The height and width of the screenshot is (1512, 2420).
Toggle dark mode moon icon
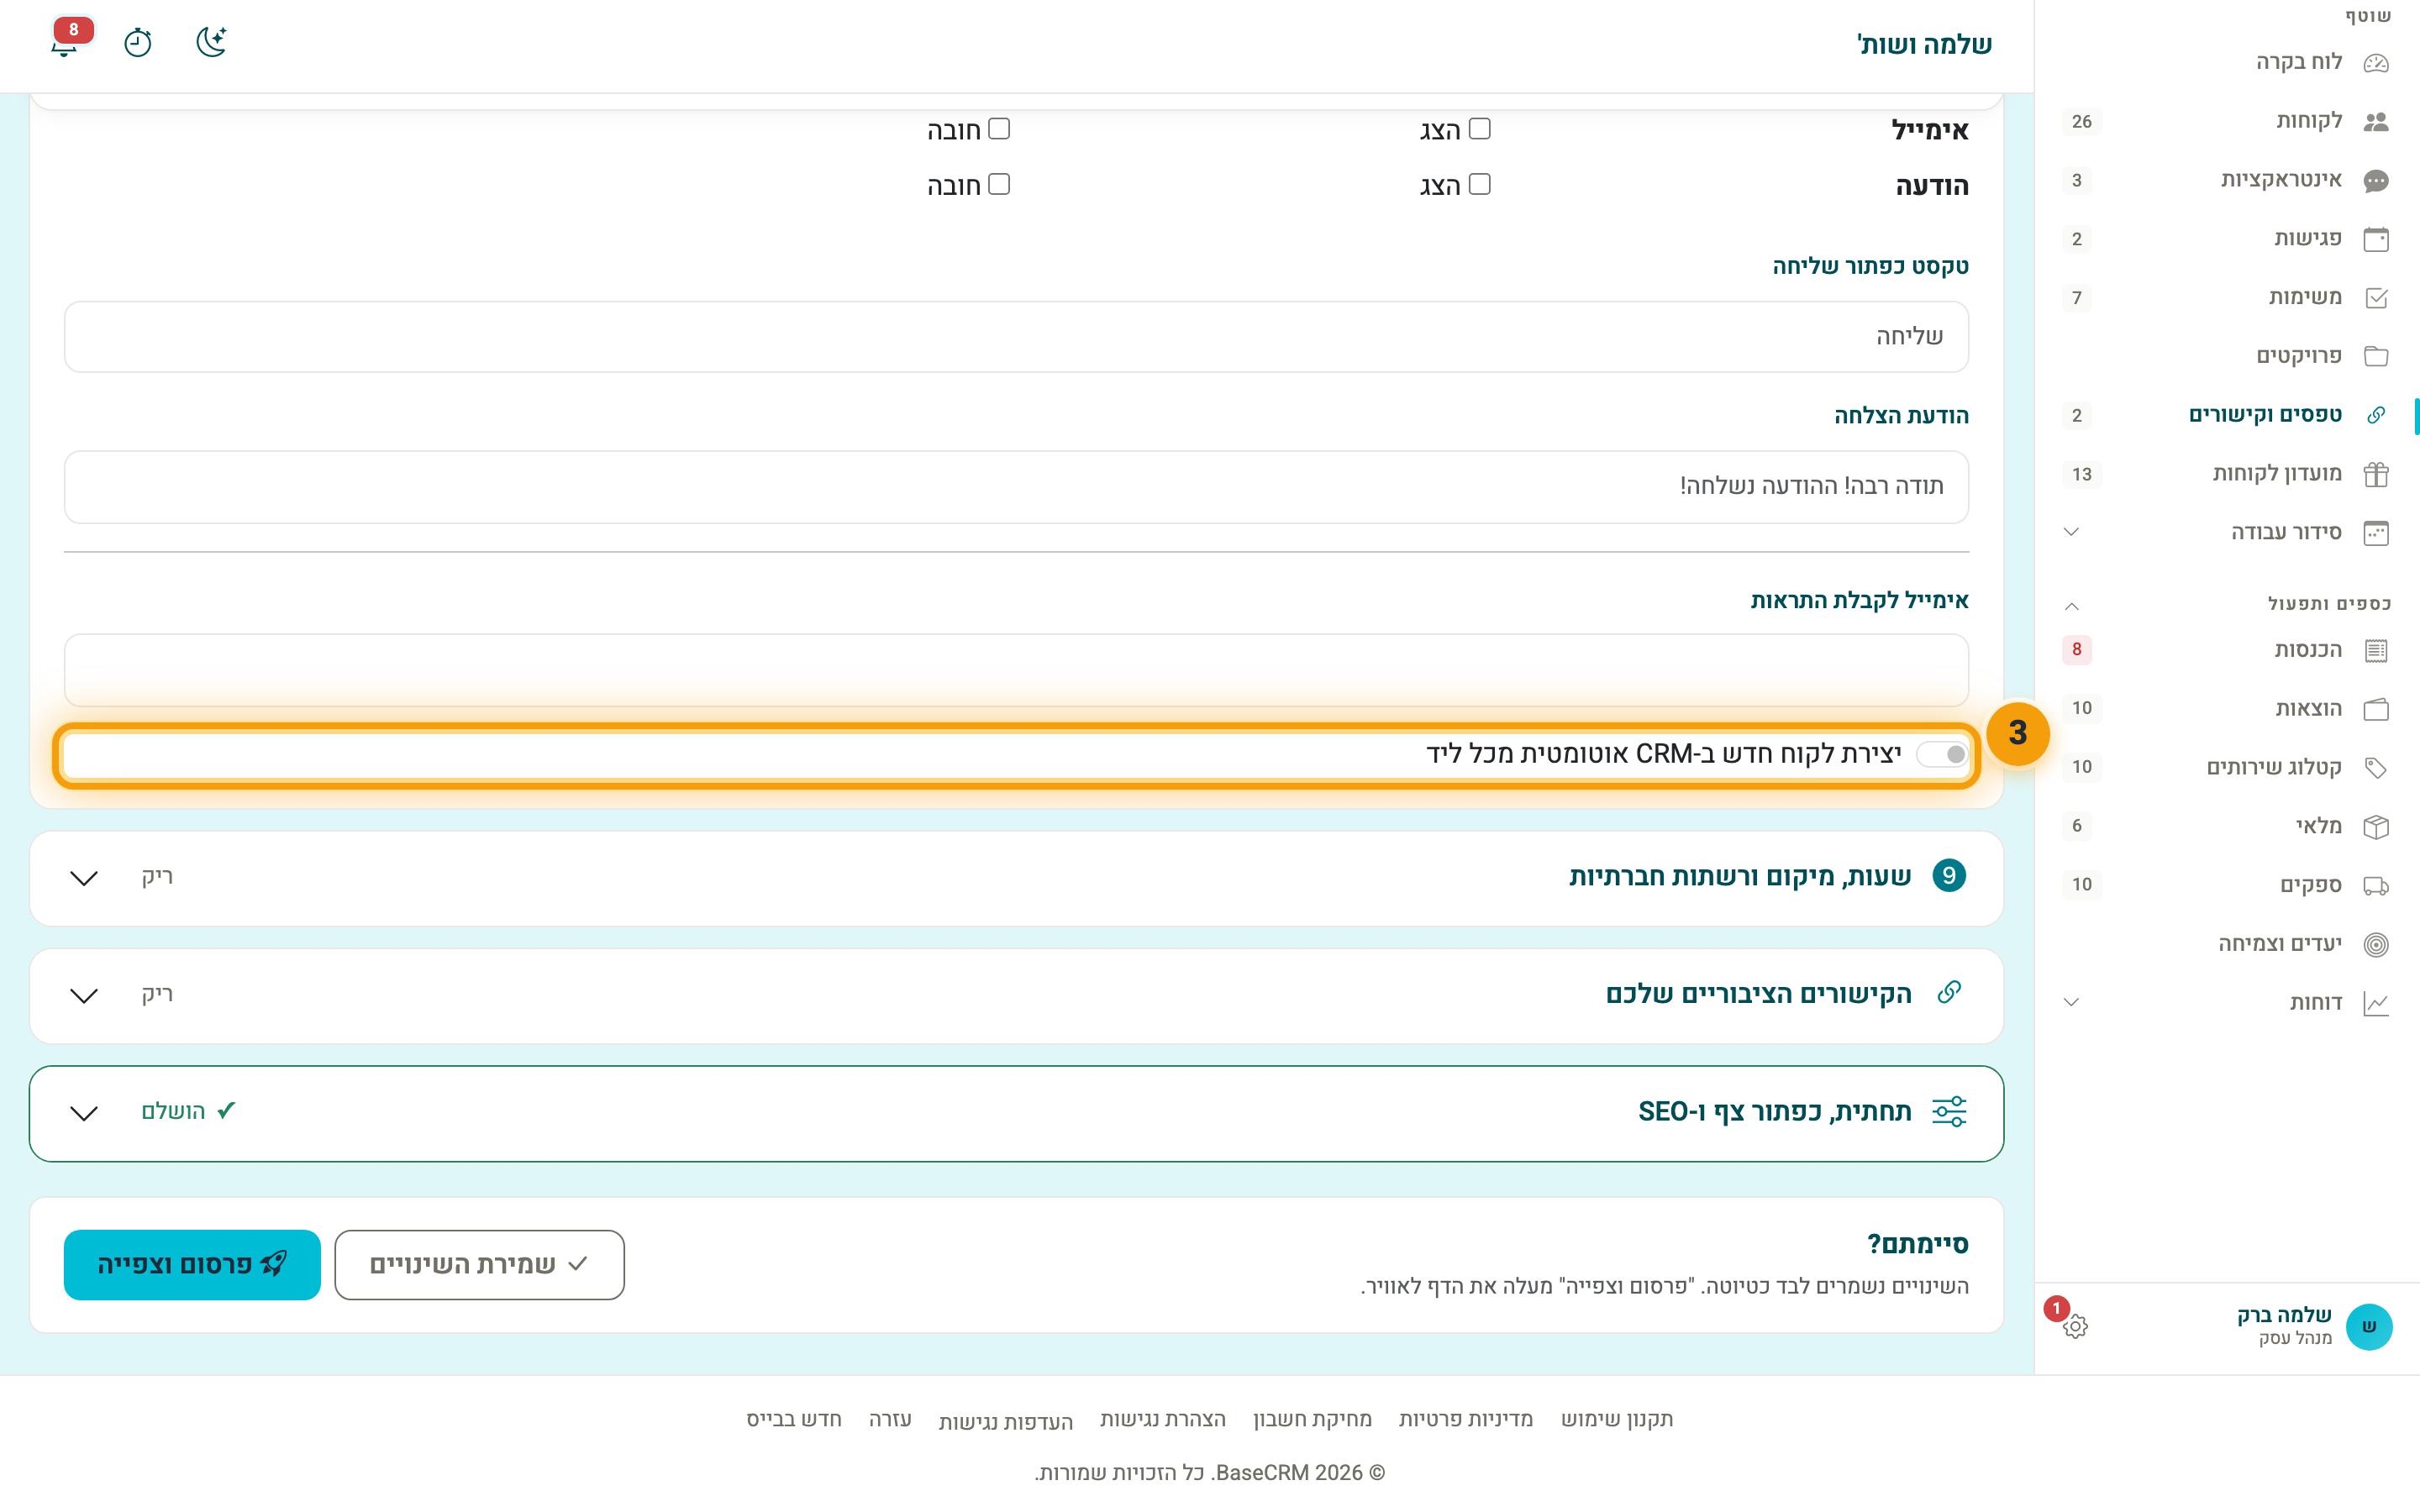pos(211,43)
